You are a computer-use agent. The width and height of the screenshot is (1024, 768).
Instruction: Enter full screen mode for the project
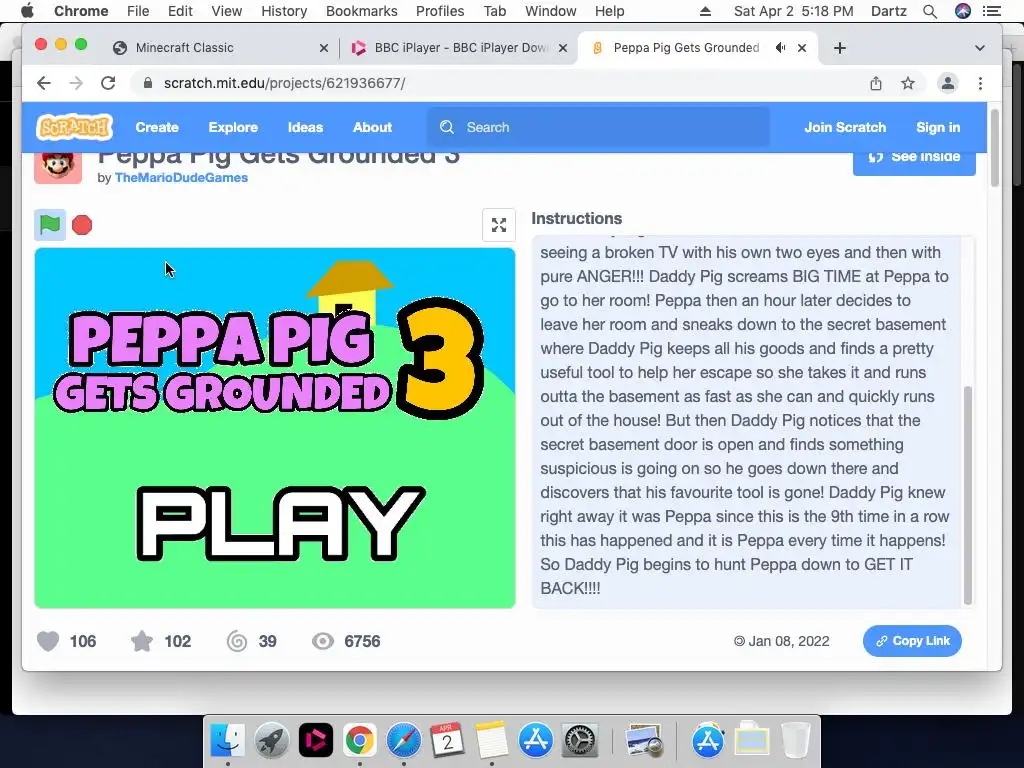tap(499, 225)
